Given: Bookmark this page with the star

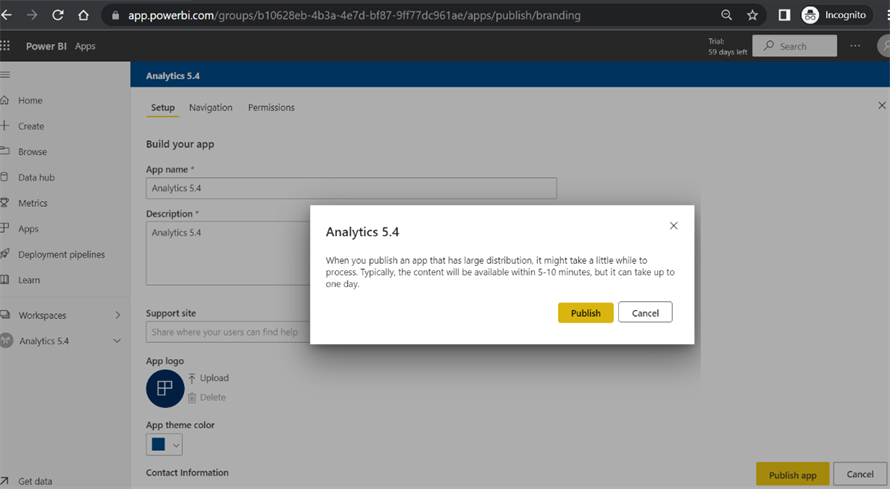Looking at the screenshot, I should tap(752, 15).
